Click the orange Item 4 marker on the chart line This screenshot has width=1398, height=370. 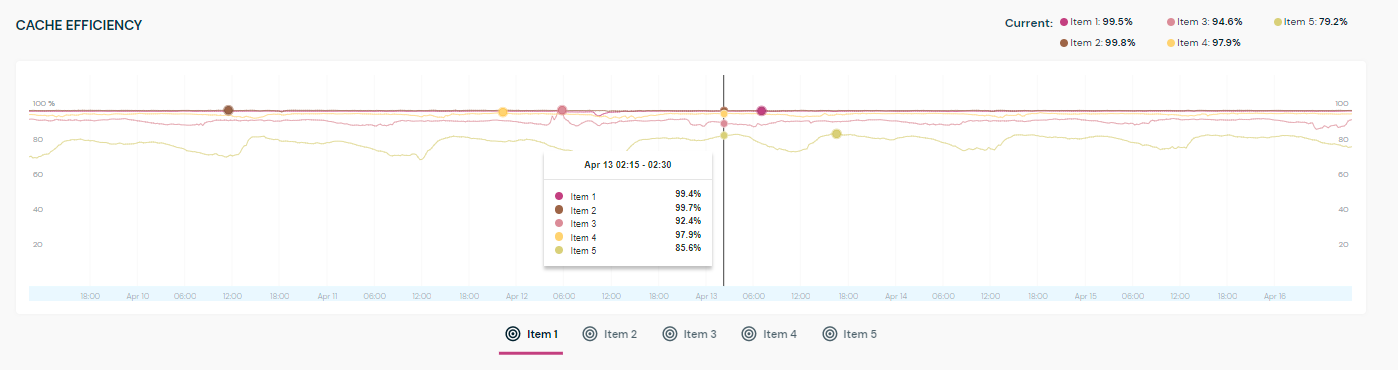point(503,112)
